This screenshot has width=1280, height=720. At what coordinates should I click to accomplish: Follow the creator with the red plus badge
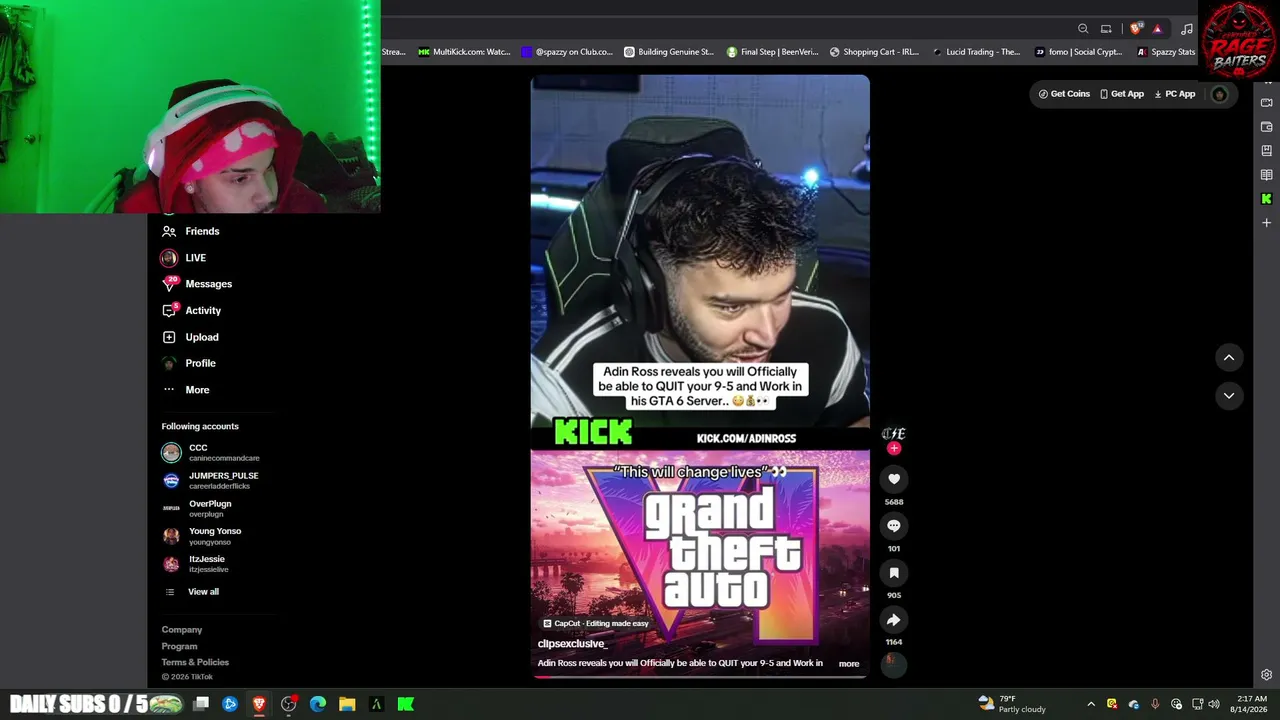tap(894, 449)
